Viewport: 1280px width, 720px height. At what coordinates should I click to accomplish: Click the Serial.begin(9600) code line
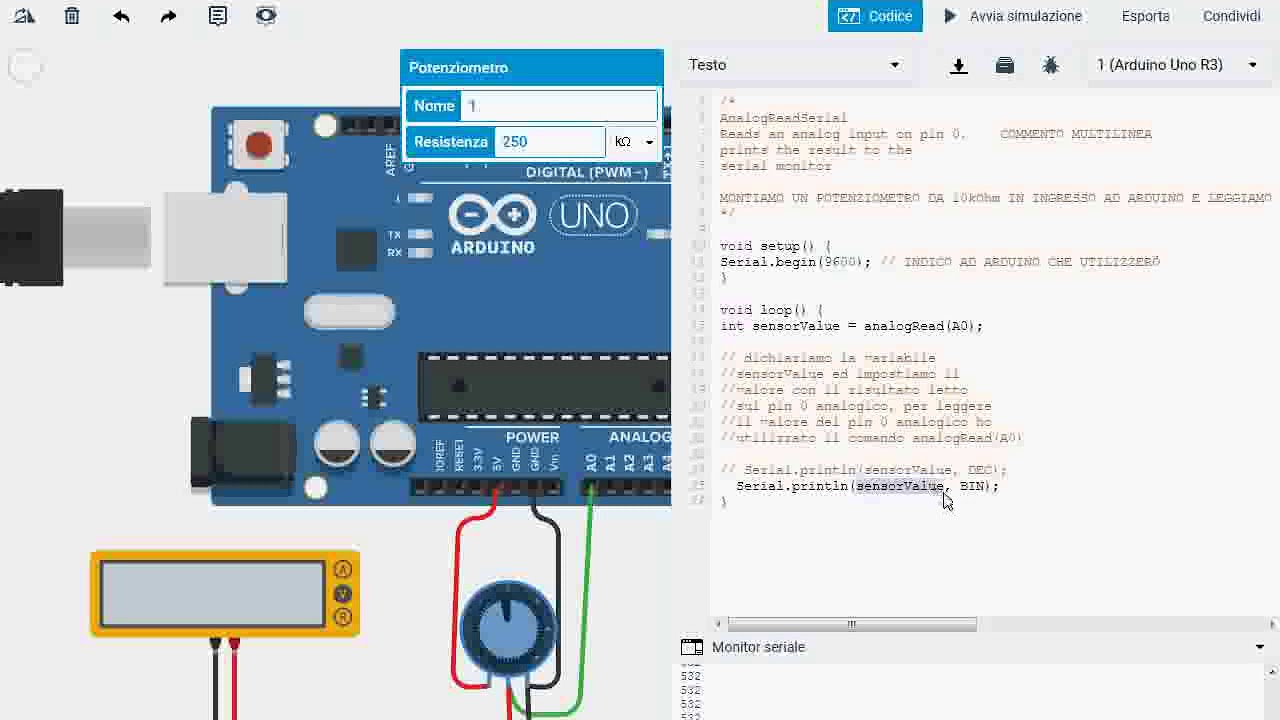940,262
